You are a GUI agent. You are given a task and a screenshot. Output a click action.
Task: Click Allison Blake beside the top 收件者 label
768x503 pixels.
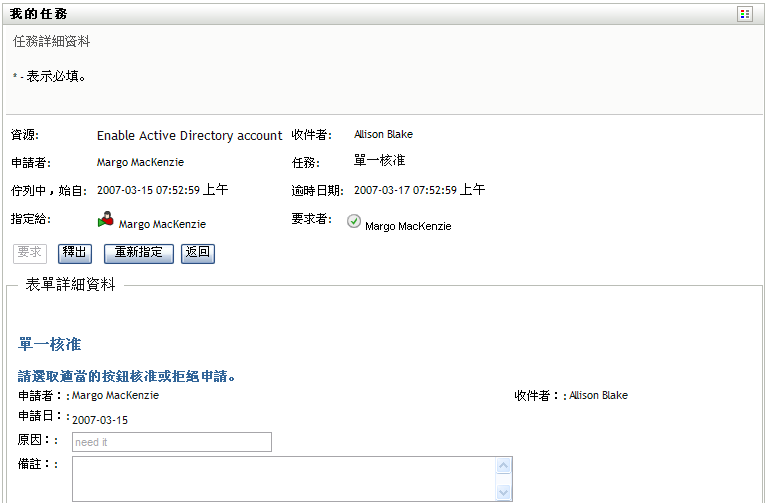click(x=383, y=134)
